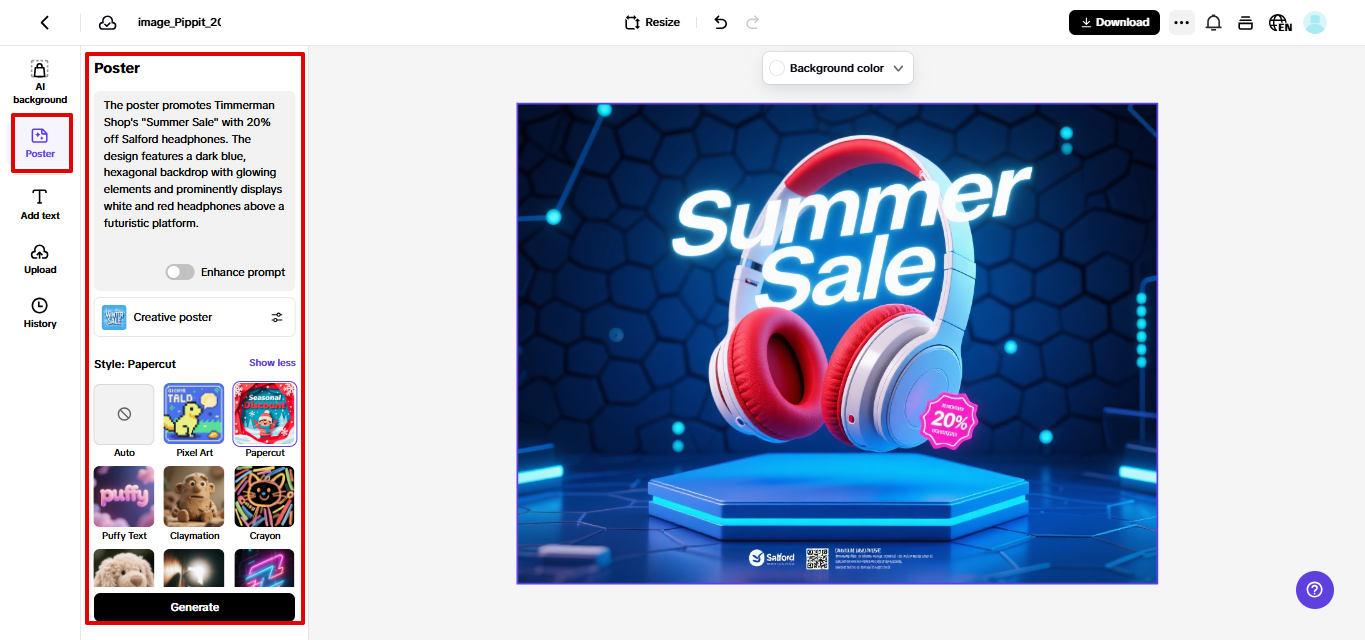Choose the Claymation style thumbnail
Image resolution: width=1365 pixels, height=640 pixels.
coord(194,496)
